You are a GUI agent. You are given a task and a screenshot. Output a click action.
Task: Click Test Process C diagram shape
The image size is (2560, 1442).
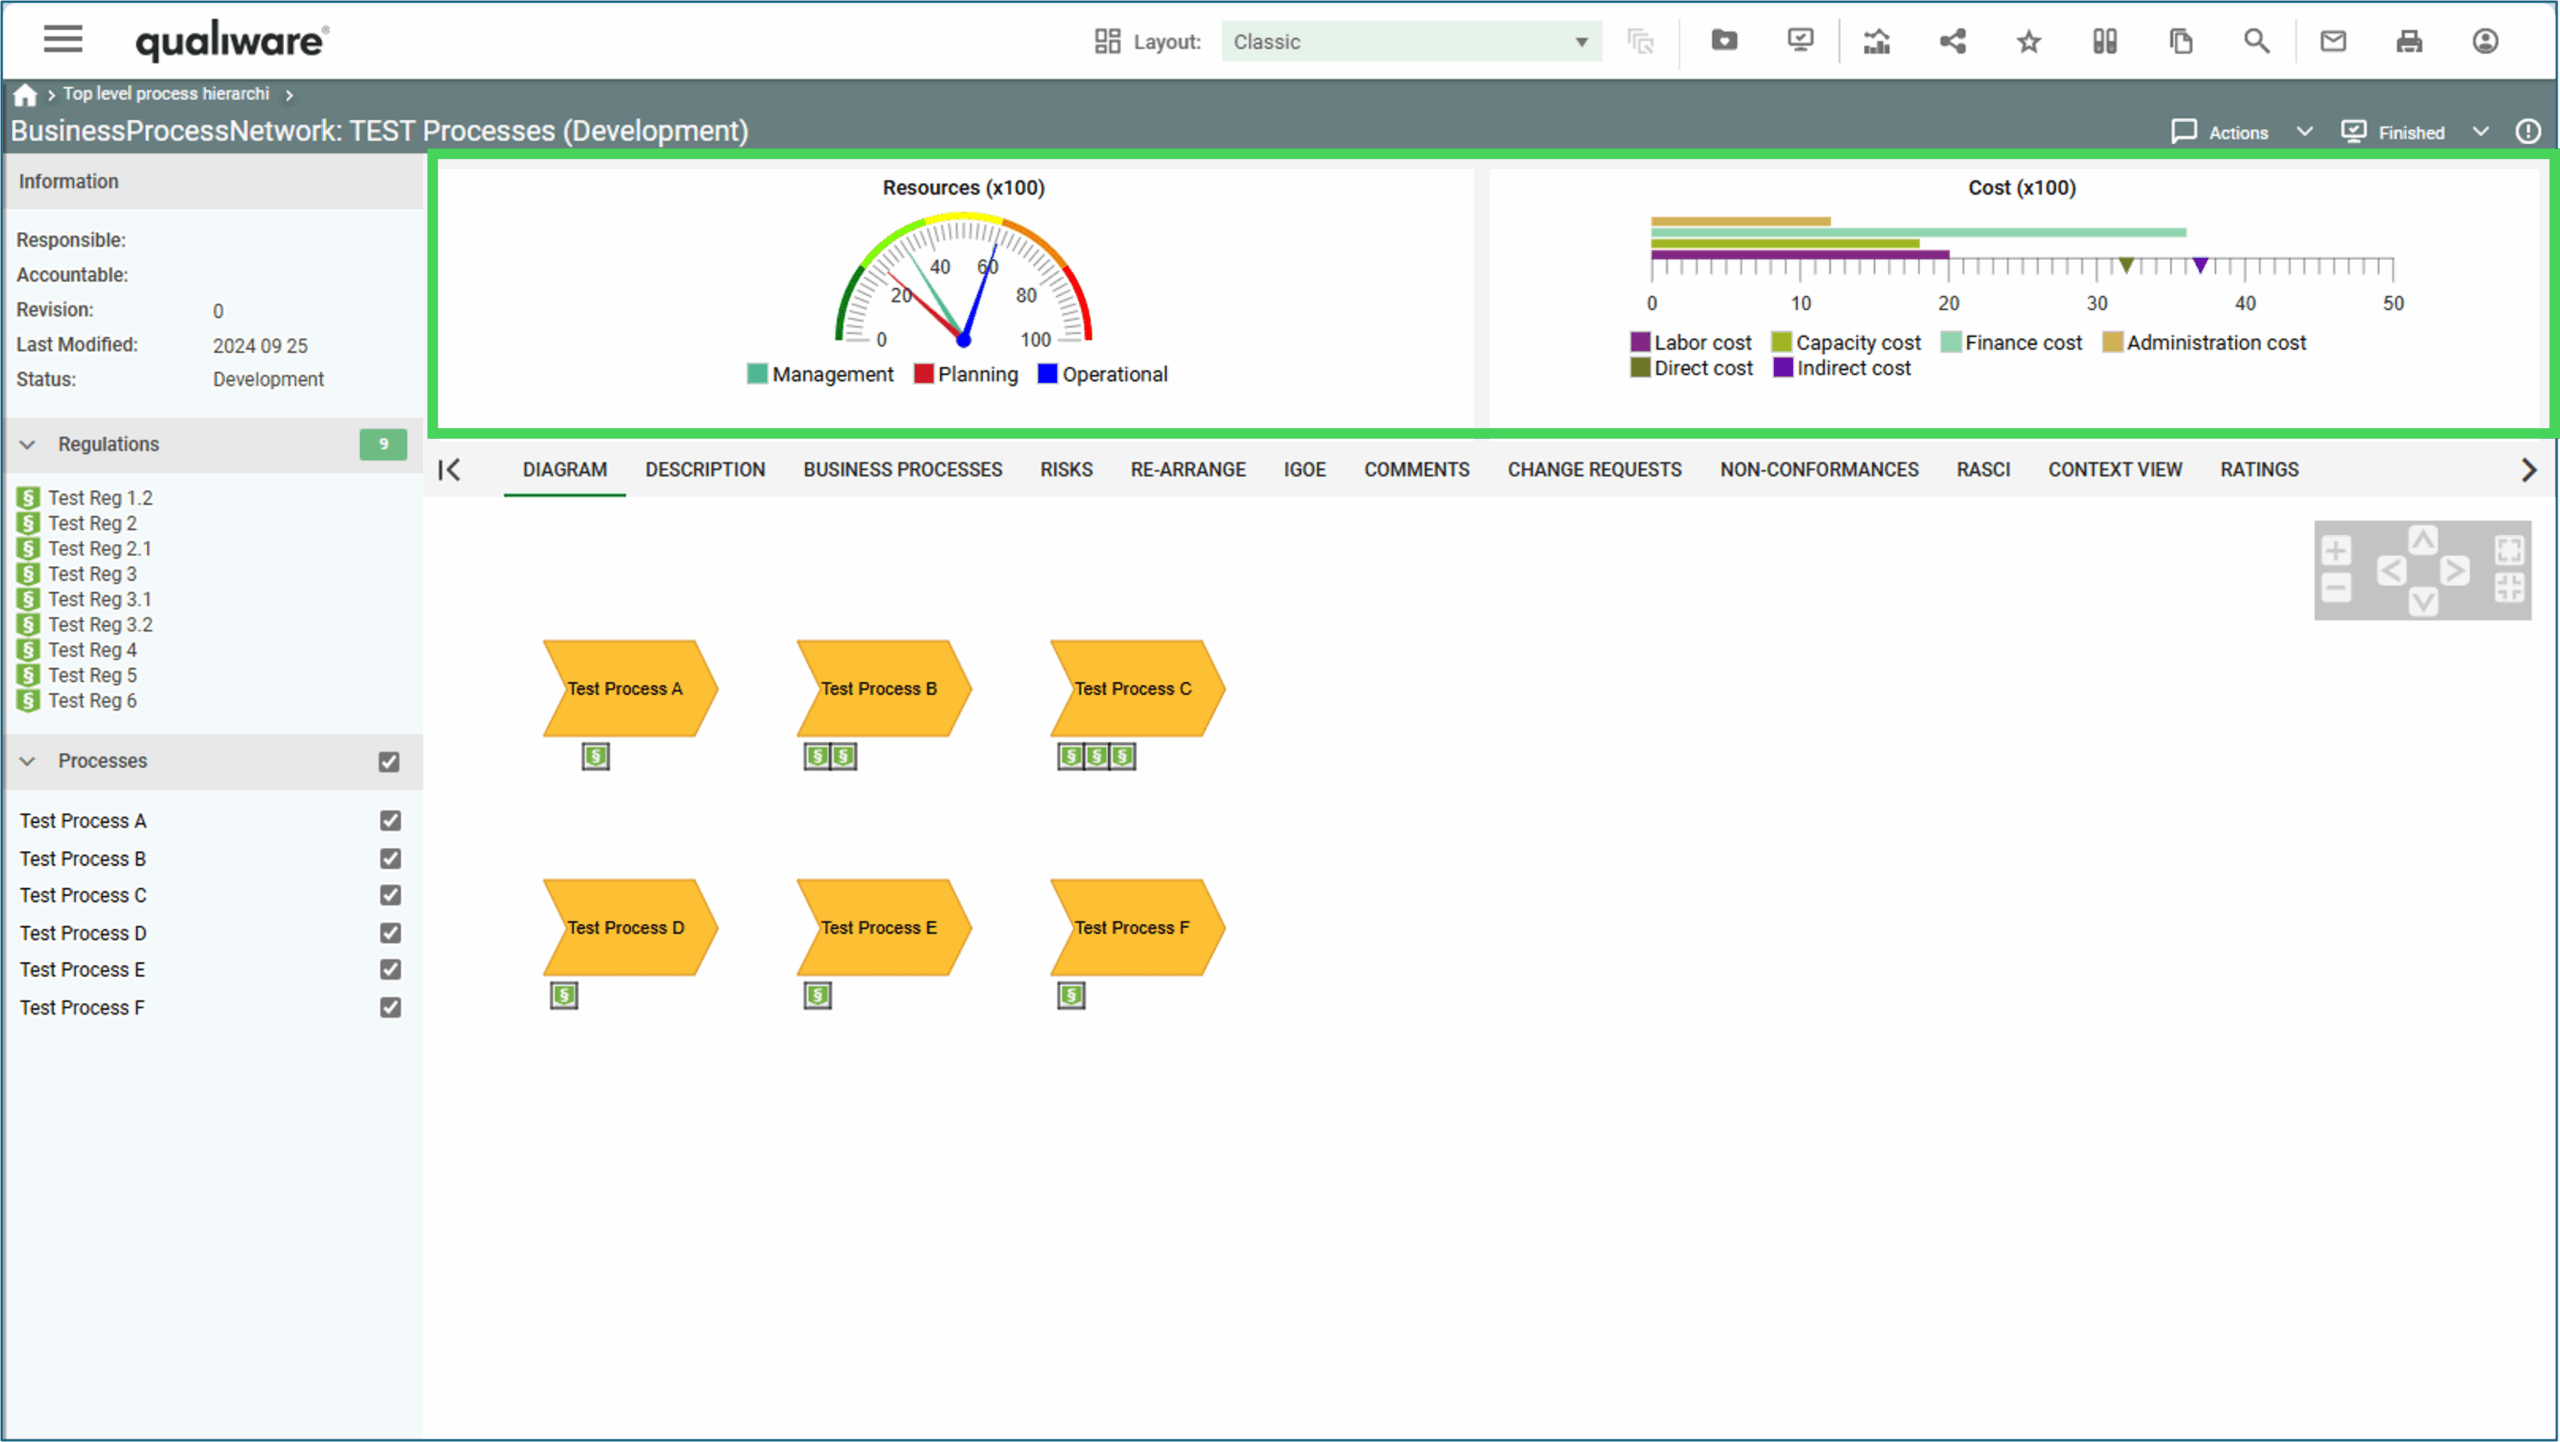tap(1133, 689)
